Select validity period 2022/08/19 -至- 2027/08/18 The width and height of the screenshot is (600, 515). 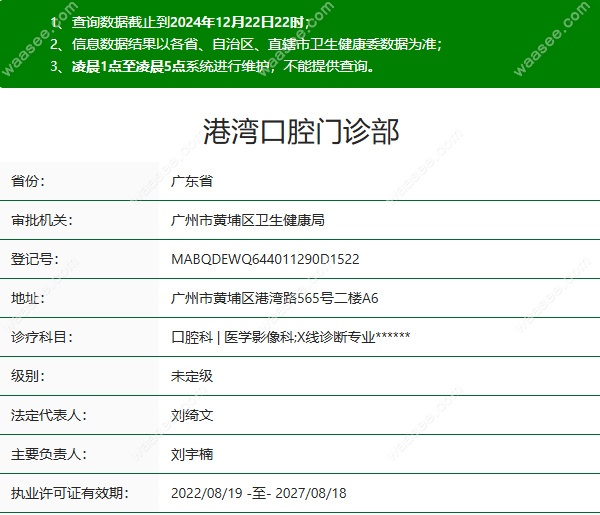259,493
